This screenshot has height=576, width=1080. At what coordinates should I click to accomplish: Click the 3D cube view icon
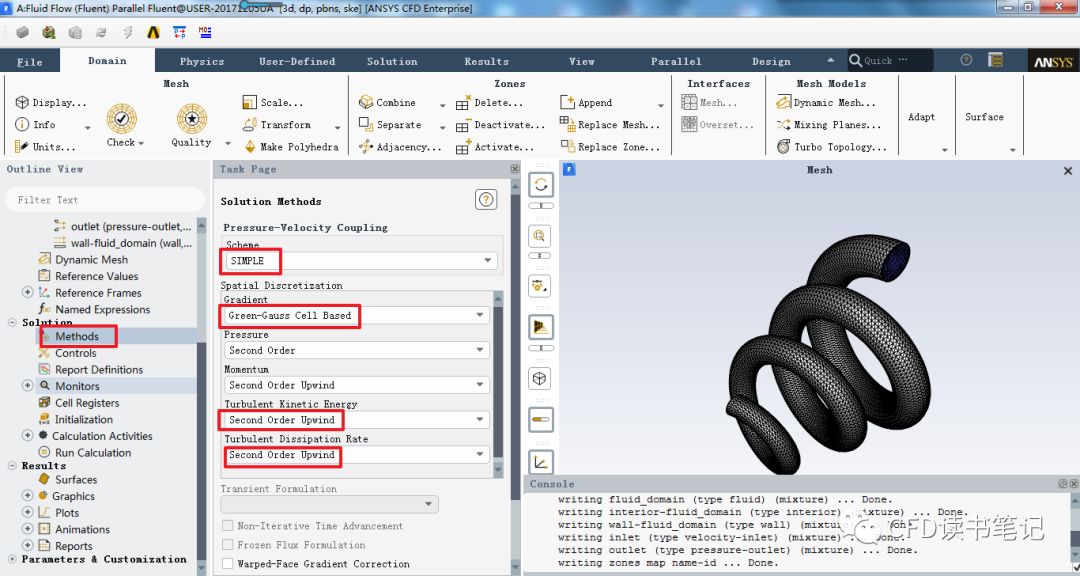click(x=540, y=378)
